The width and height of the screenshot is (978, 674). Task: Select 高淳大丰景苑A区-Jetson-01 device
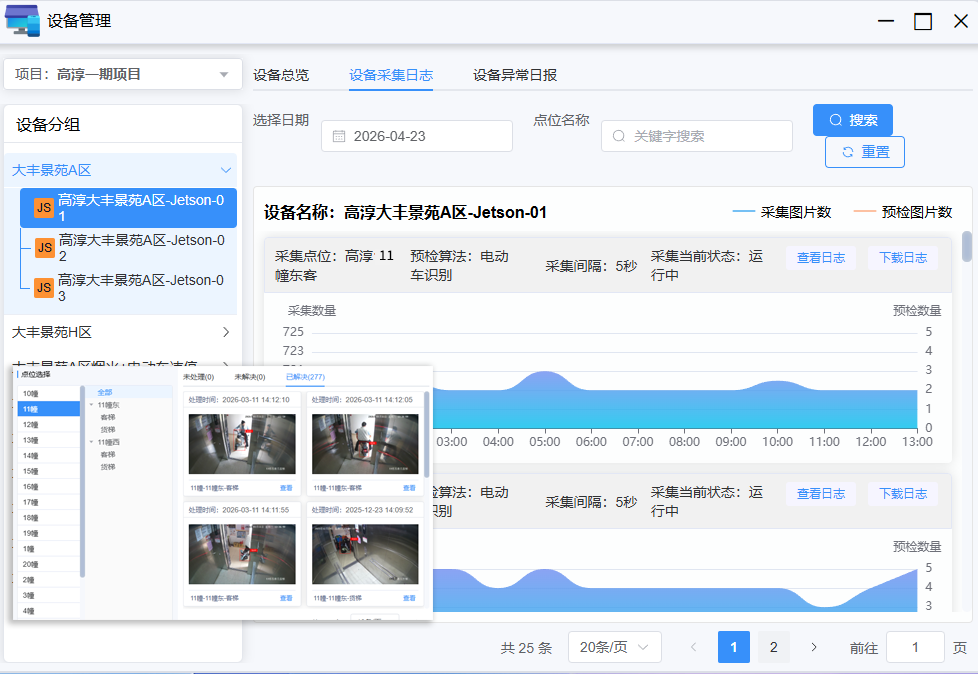[128, 208]
